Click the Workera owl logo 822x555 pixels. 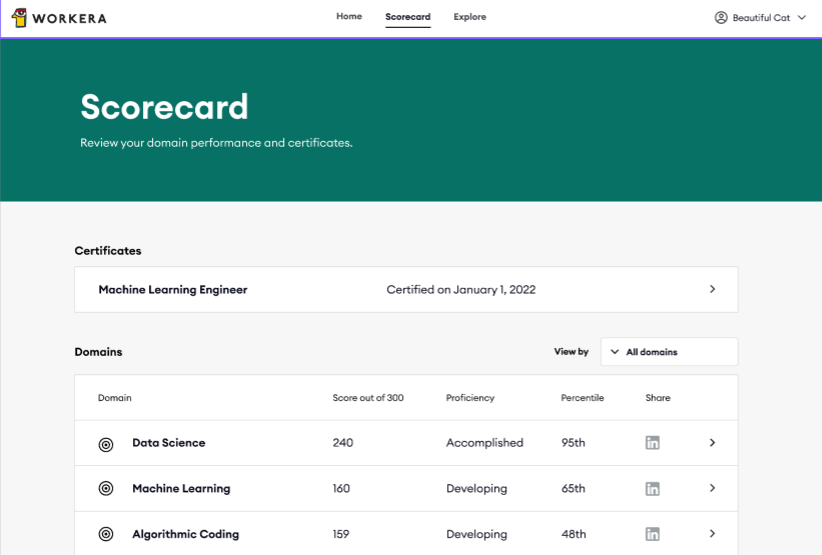click(x=19, y=18)
